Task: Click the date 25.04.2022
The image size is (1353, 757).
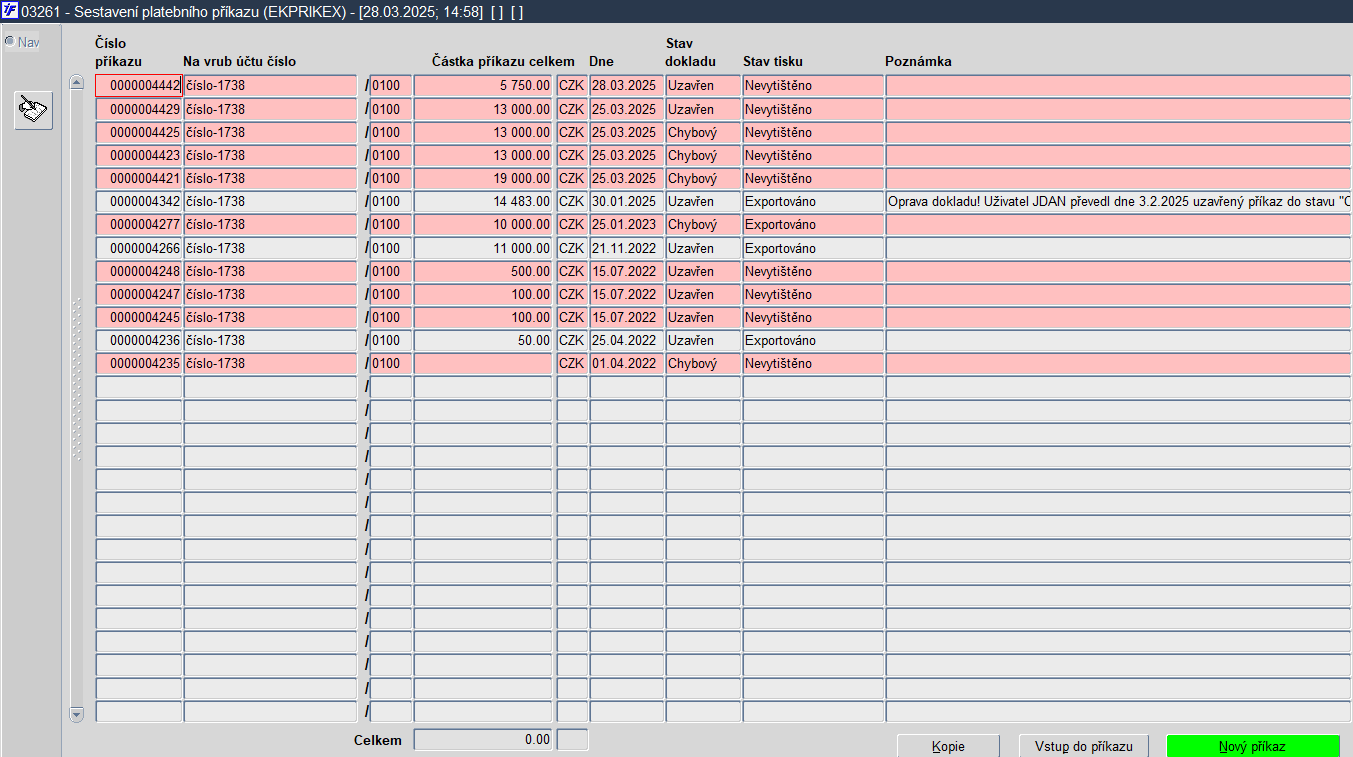Action: coord(626,340)
